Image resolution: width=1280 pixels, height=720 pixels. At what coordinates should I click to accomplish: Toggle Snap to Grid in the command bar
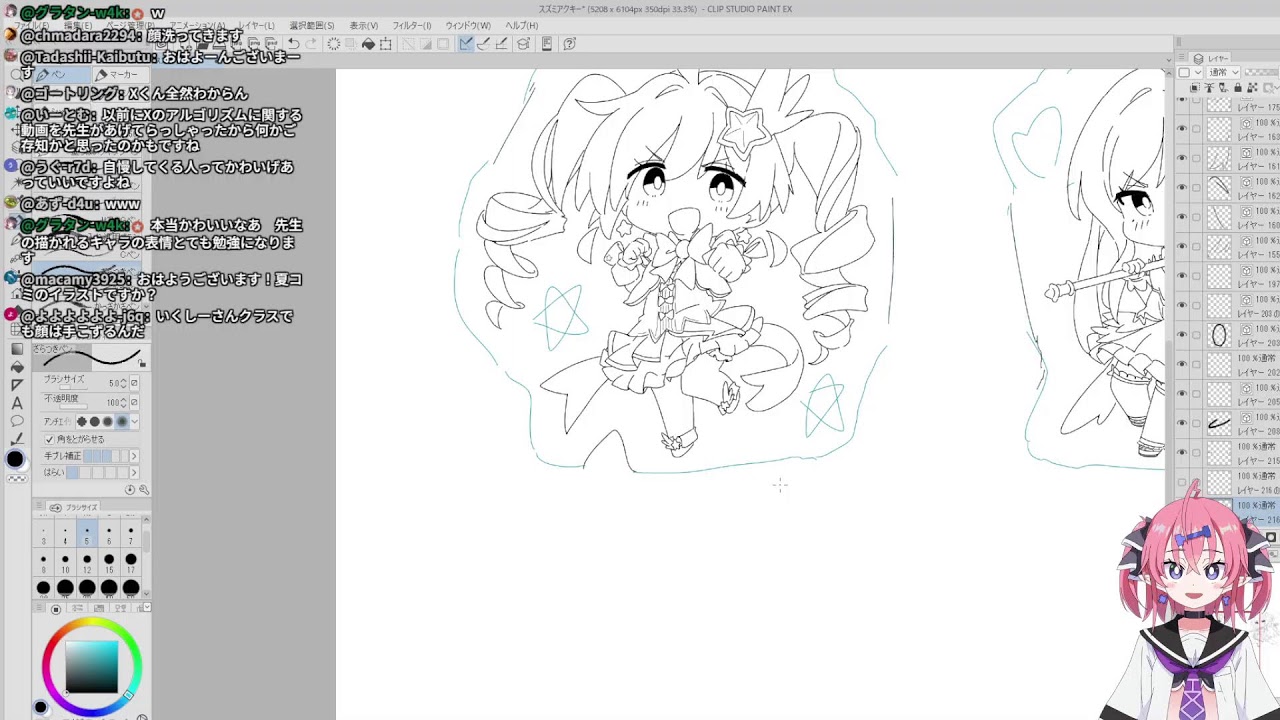click(x=502, y=44)
